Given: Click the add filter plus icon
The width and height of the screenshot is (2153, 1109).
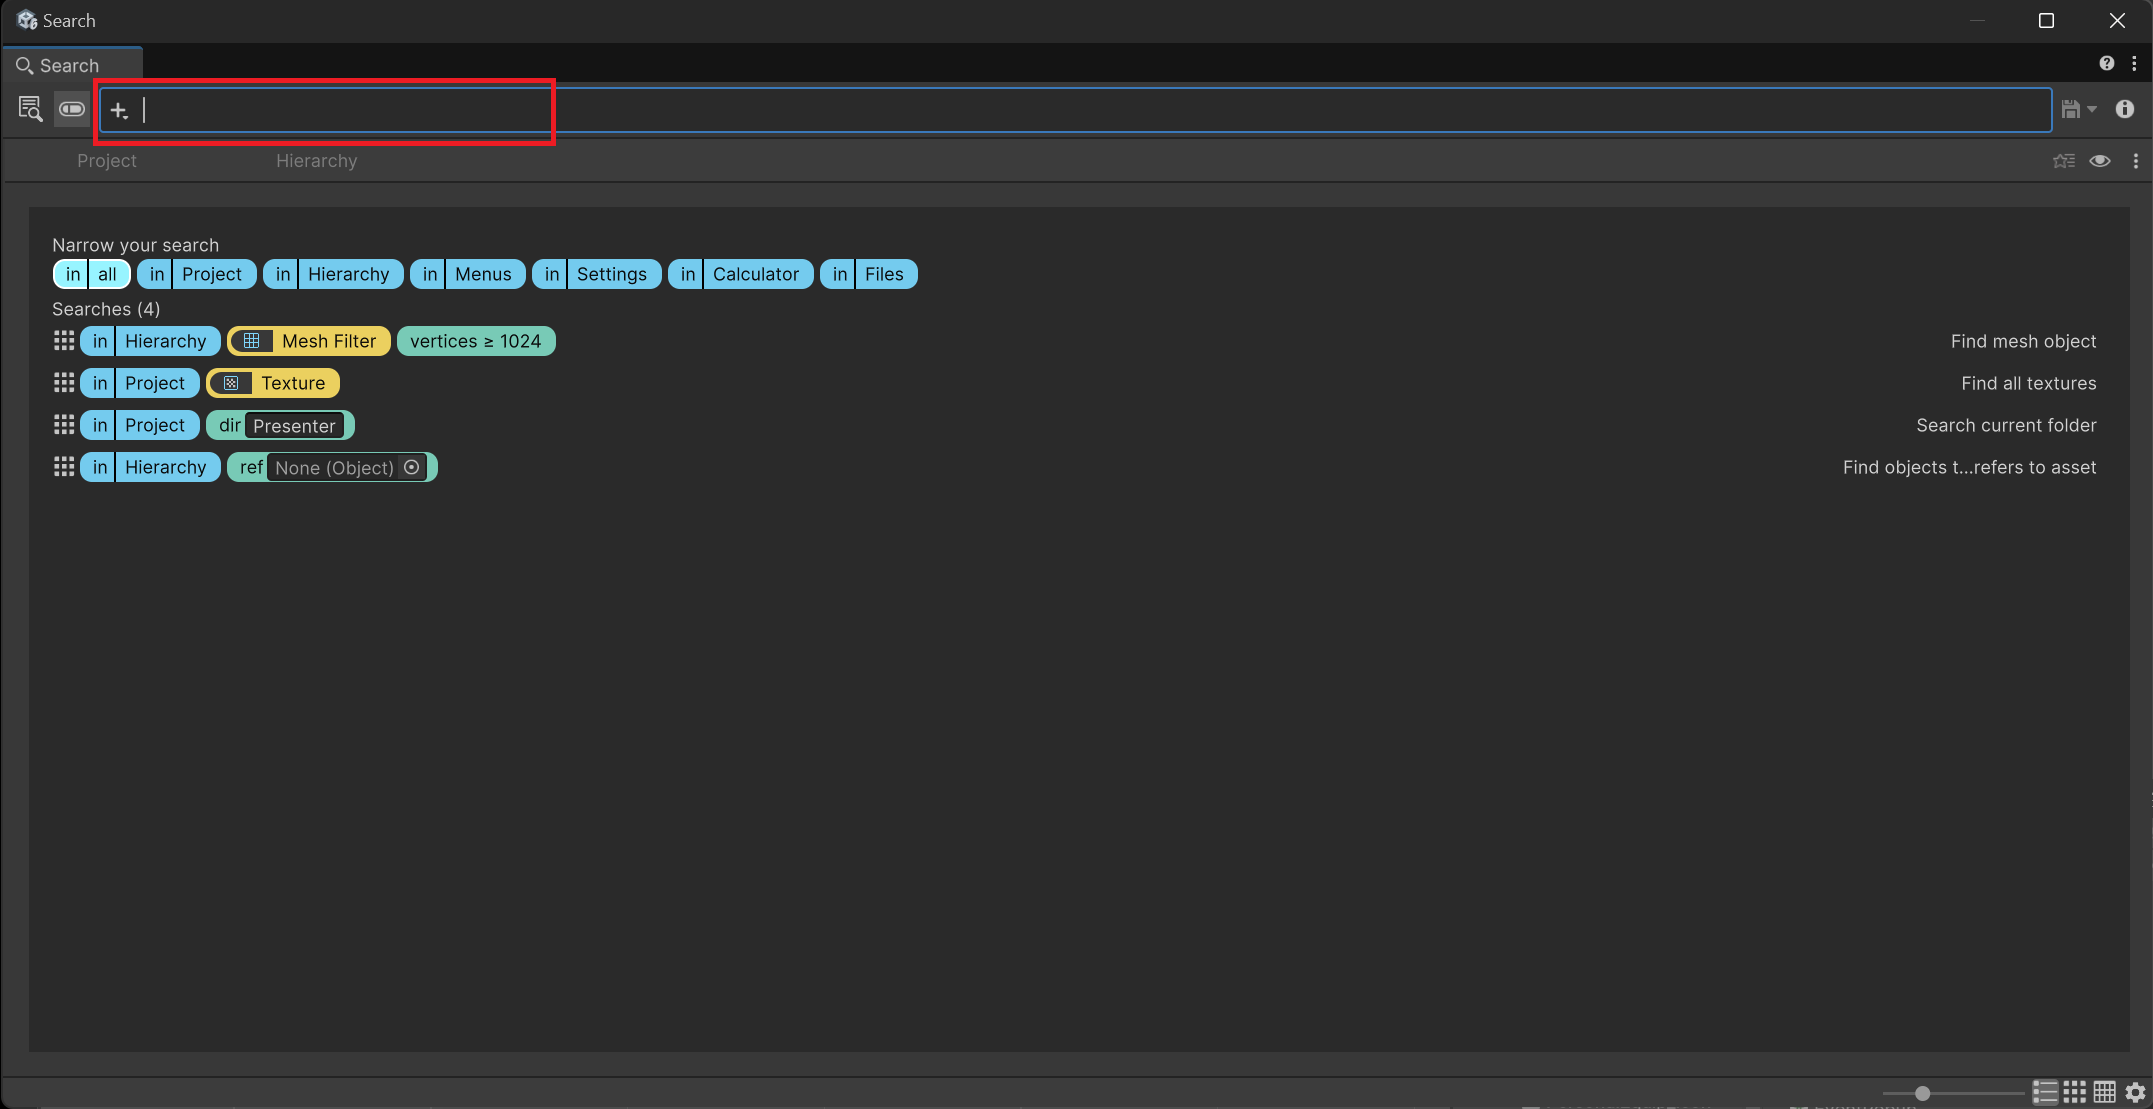Looking at the screenshot, I should 119,110.
